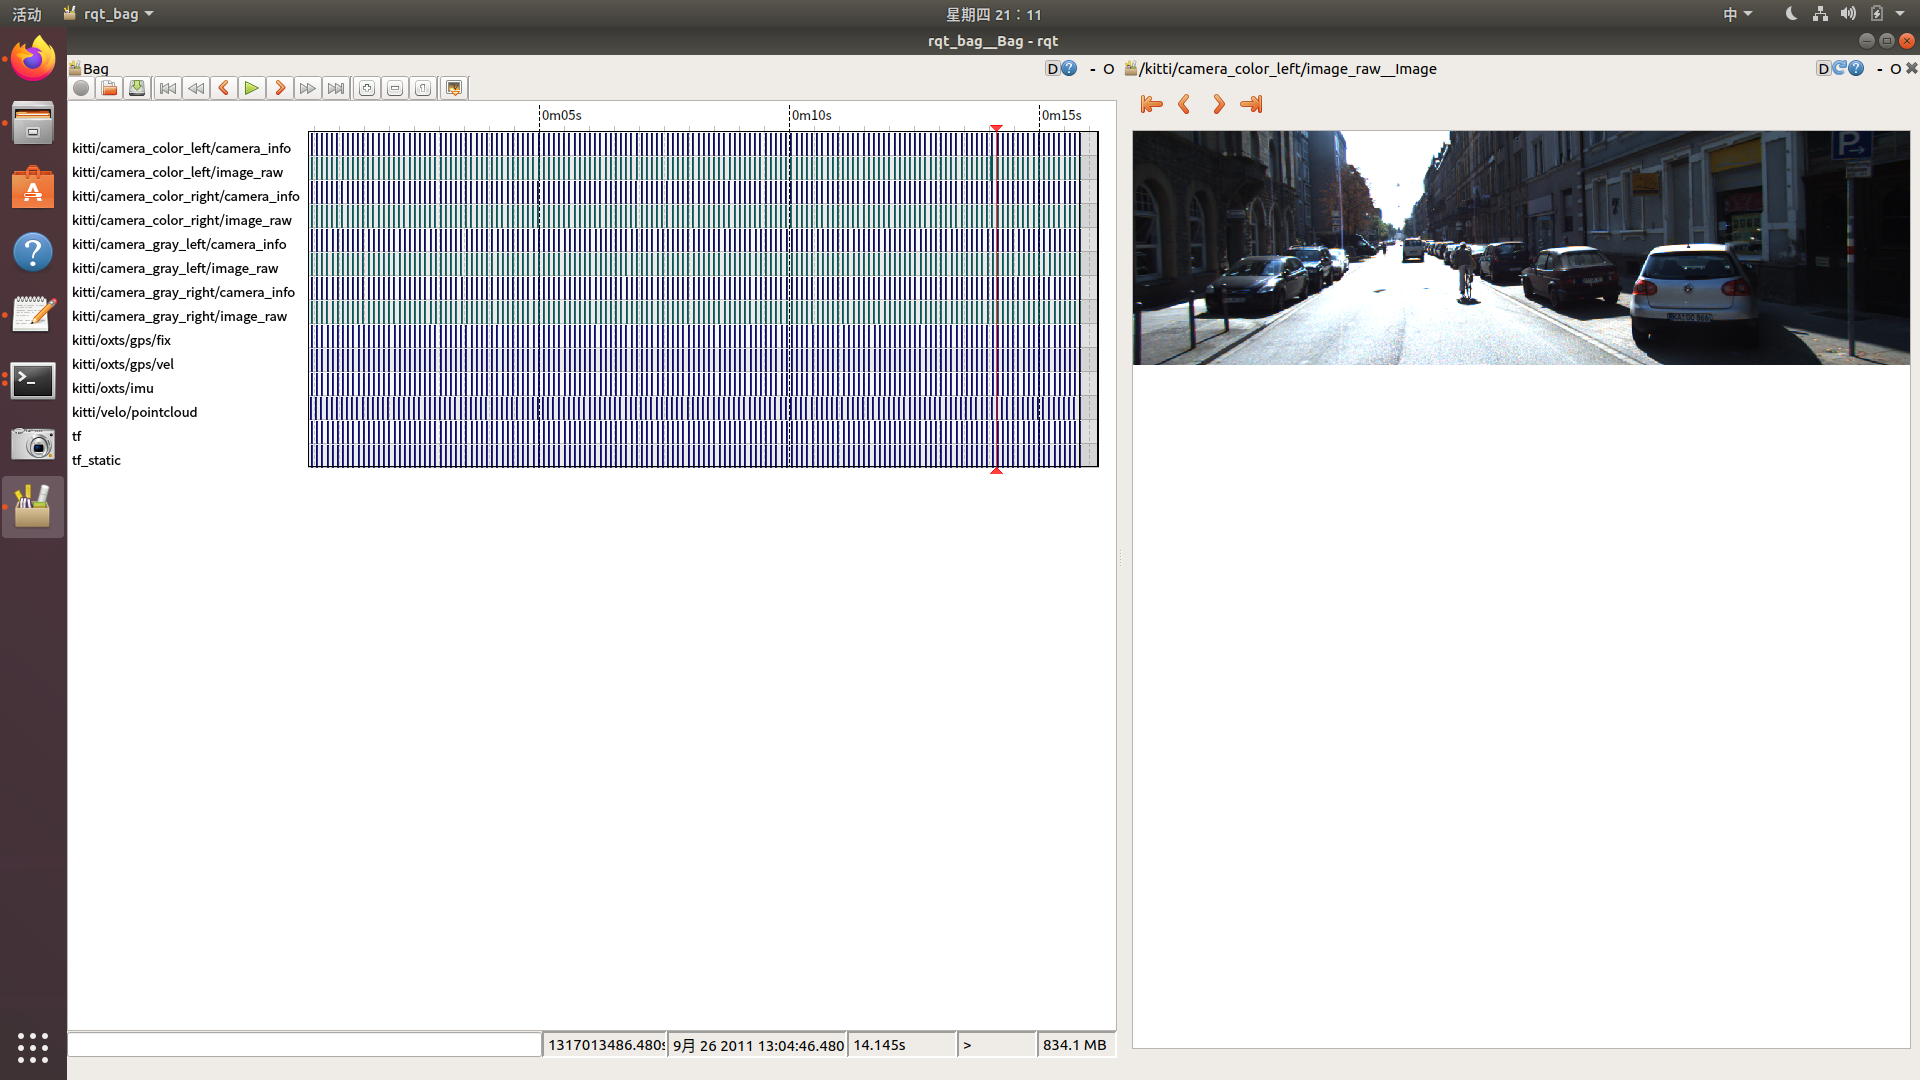1920x1080 pixels.
Task: Toggle message thumbnails with the rightmost toolbar icon
Action: pyautogui.click(x=453, y=88)
